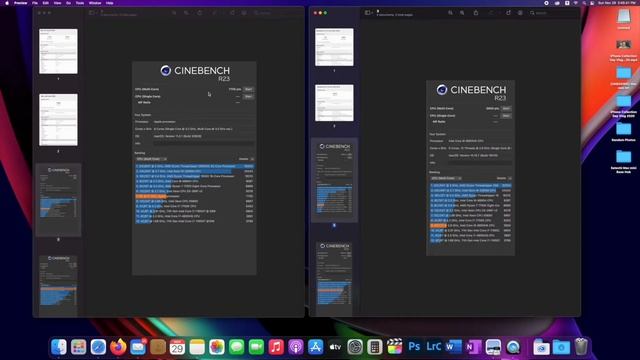Open Finder from the Dock
This screenshot has width=640, height=360.
click(x=59, y=347)
